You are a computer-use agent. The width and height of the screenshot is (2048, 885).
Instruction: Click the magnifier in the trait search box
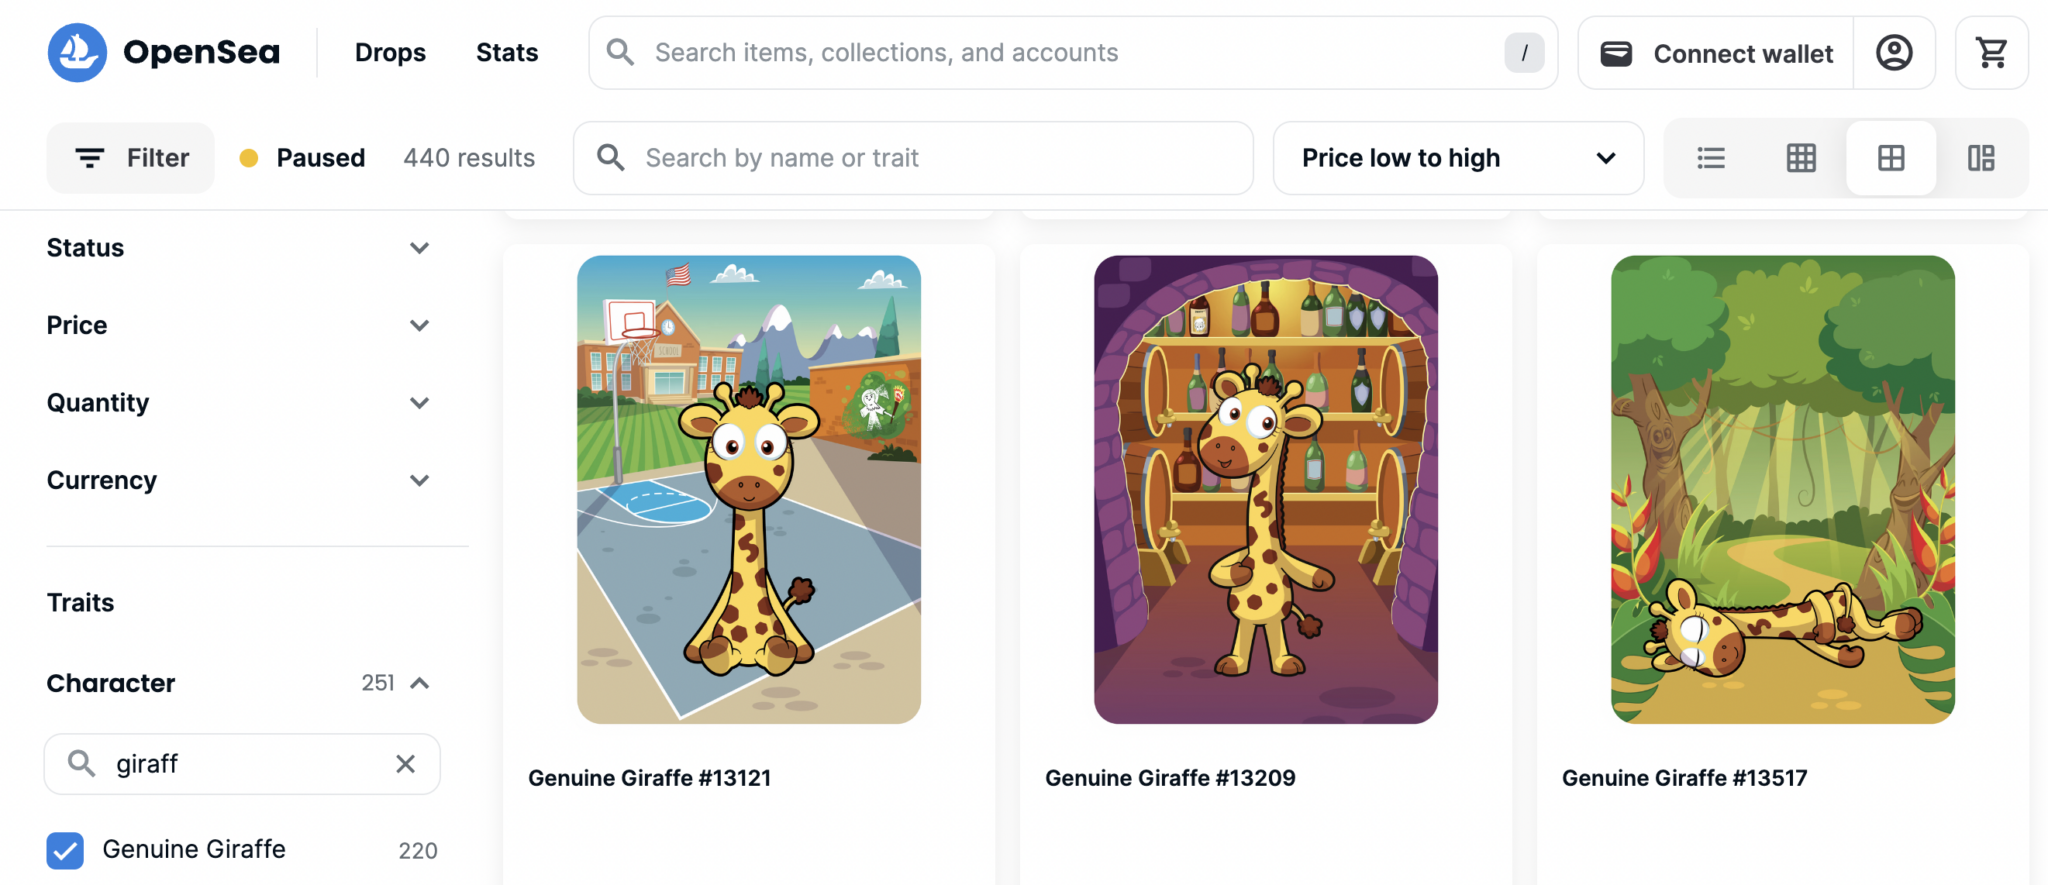81,763
